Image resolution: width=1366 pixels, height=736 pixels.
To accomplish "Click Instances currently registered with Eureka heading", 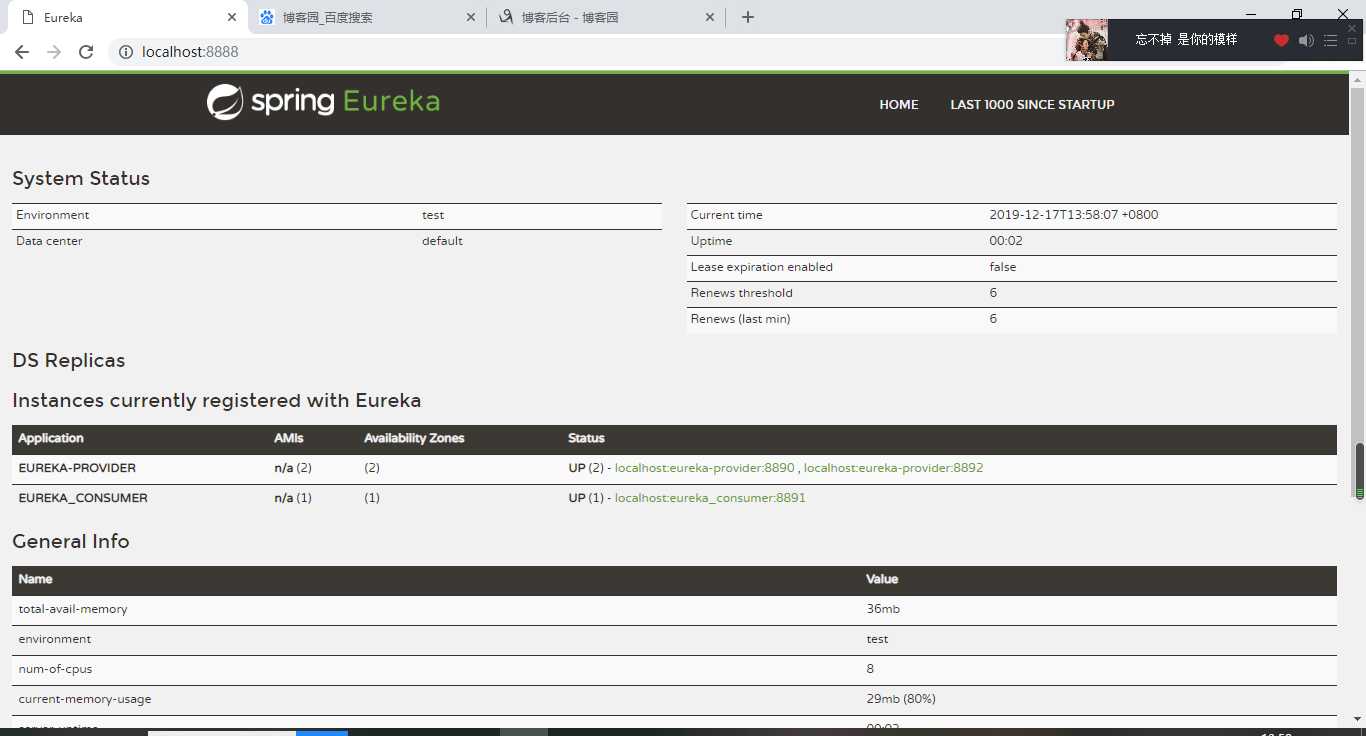I will pos(217,401).
